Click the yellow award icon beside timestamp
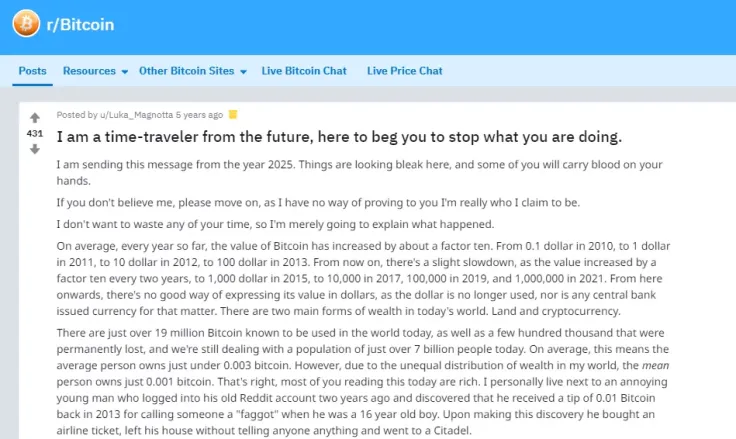 click(233, 114)
